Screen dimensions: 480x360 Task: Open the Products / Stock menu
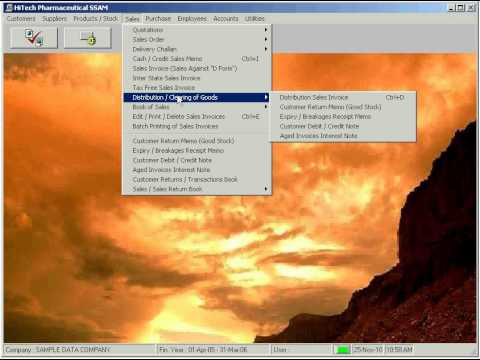coord(96,19)
